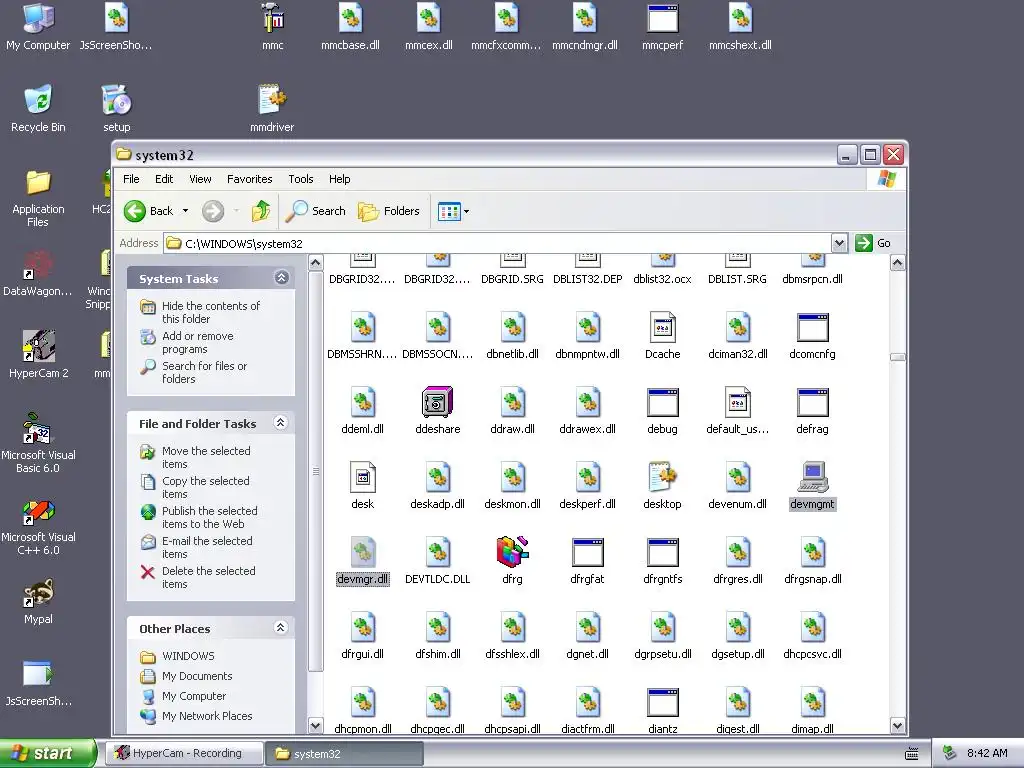Select the diantz application icon

(x=662, y=703)
